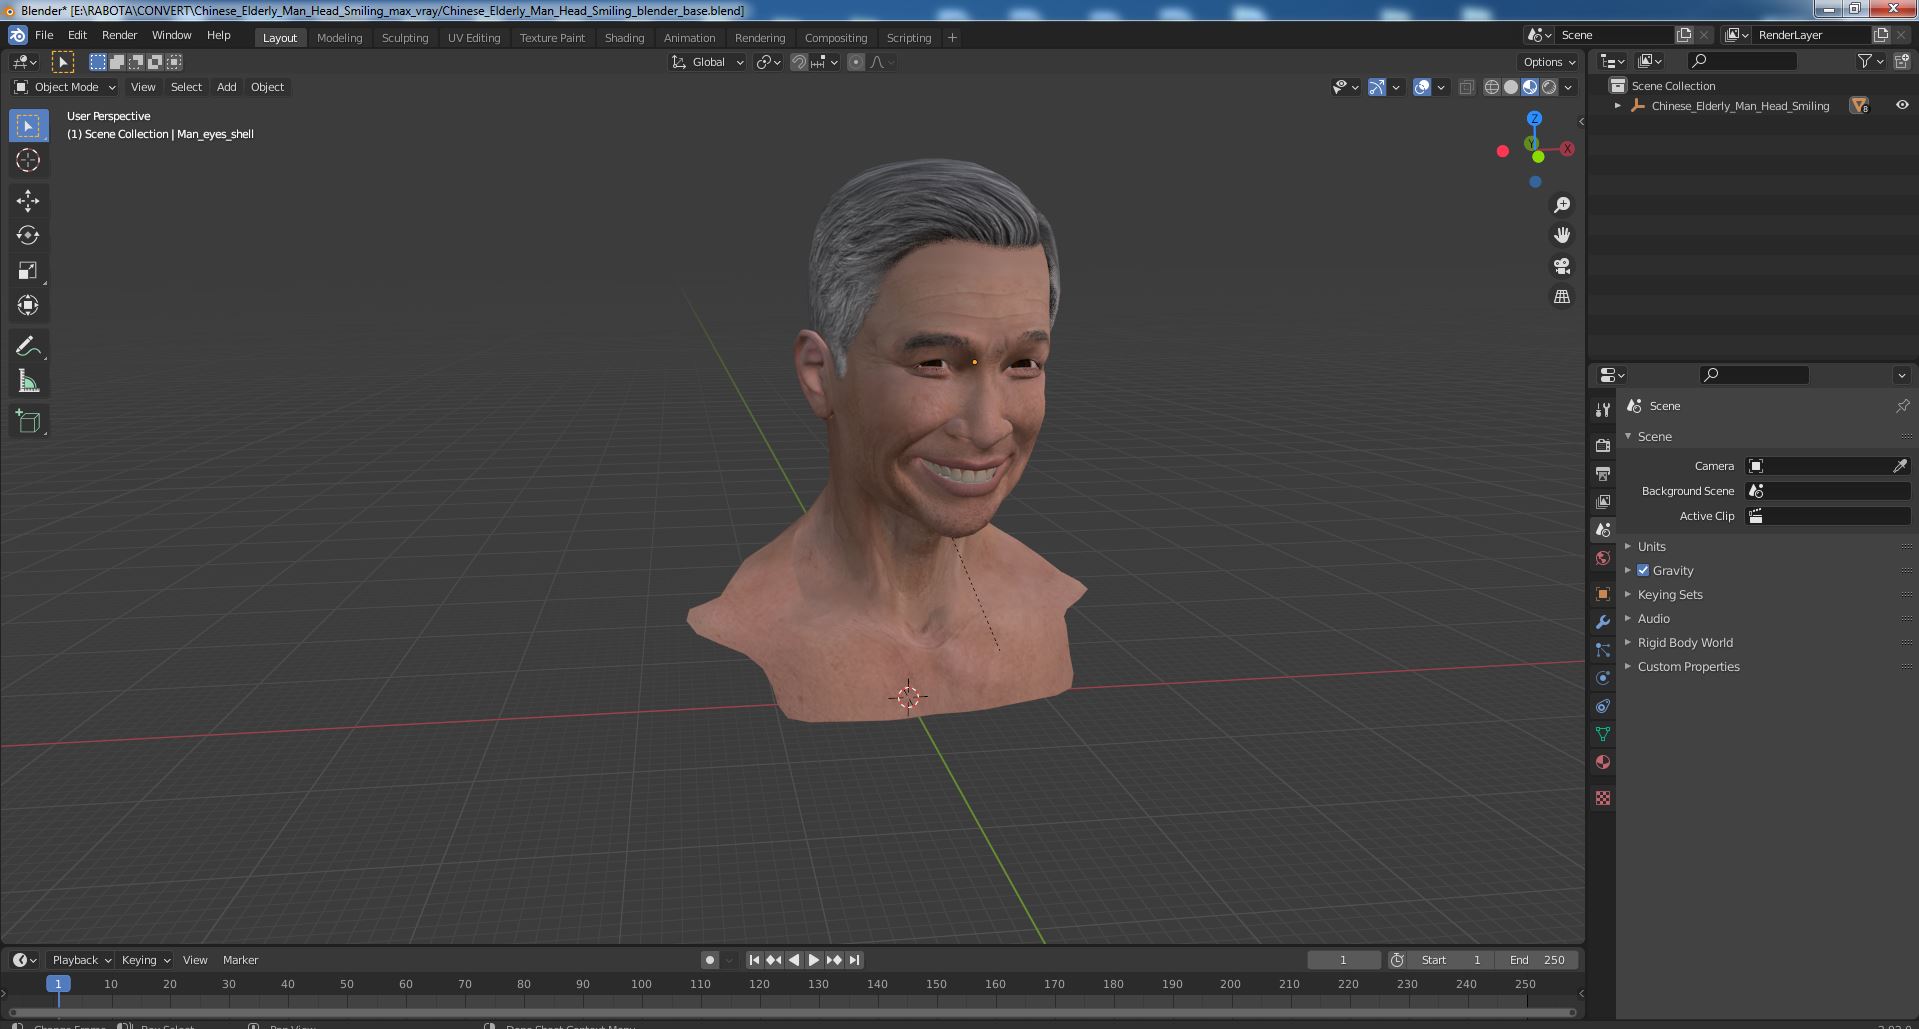Select the Add Cube tool
This screenshot has height=1029, width=1919.
point(28,422)
